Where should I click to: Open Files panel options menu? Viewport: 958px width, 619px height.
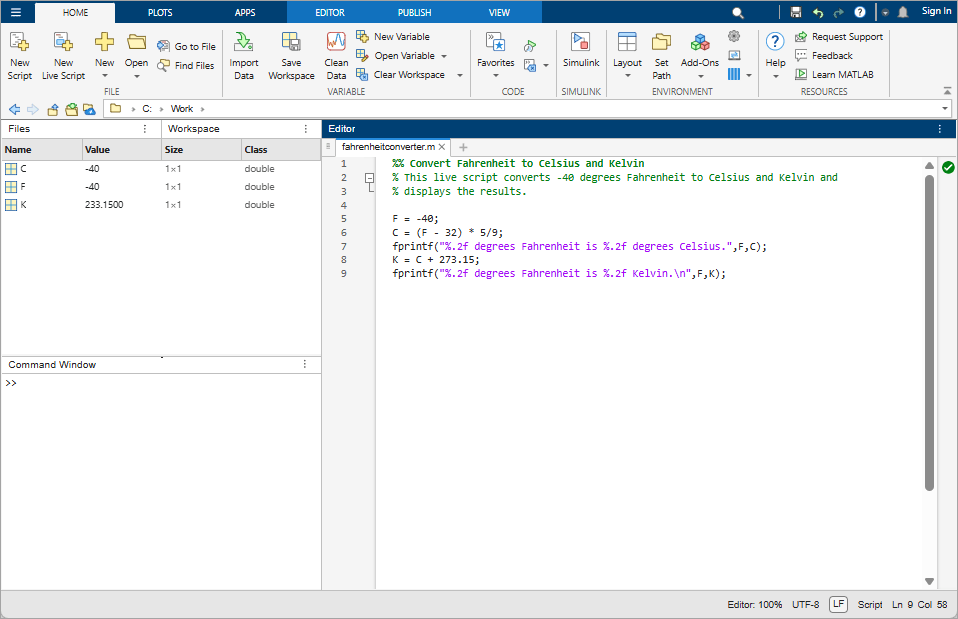[x=145, y=129]
